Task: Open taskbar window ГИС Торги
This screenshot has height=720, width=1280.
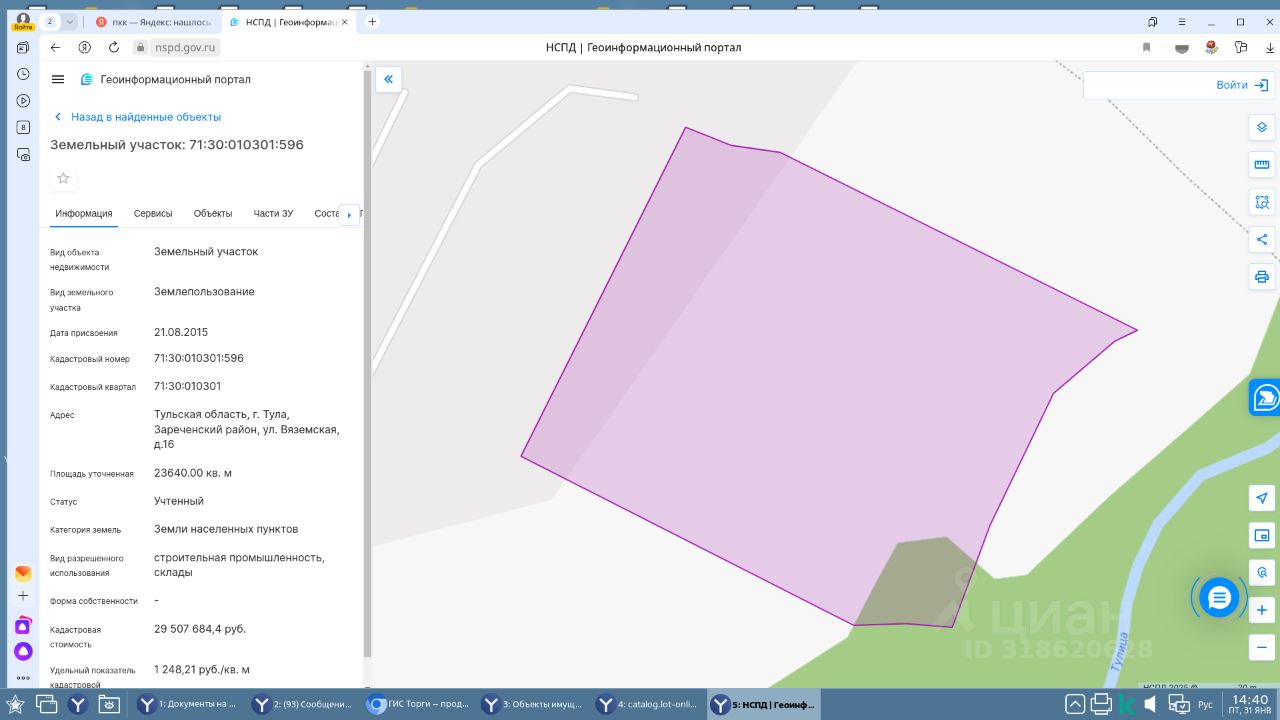Action: [x=416, y=704]
